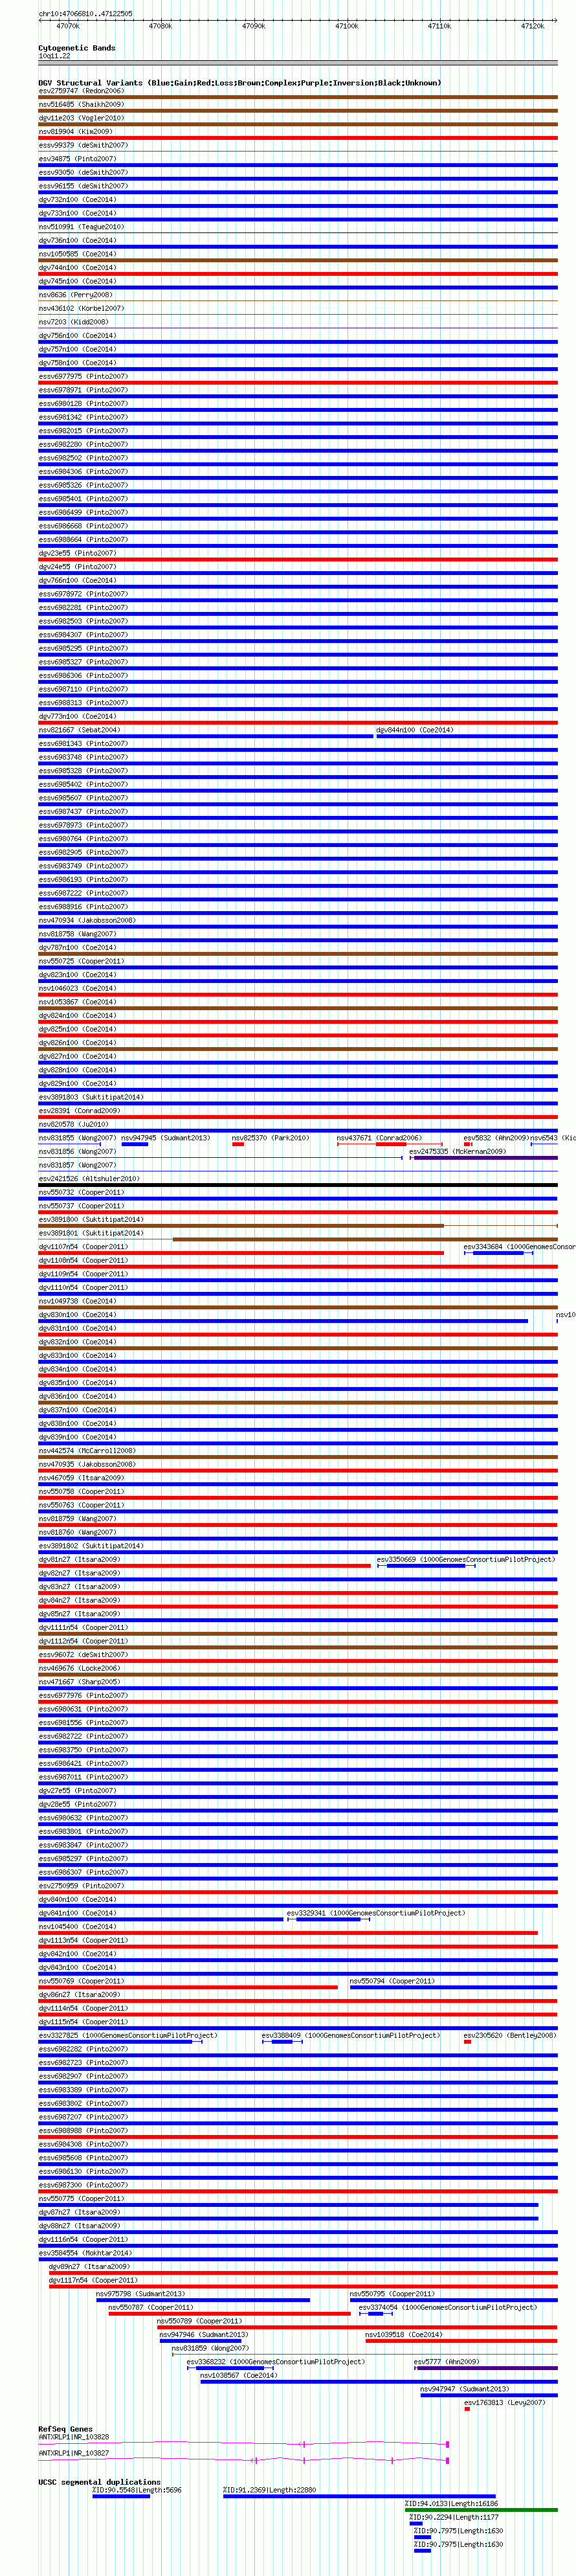
Task: Select the nsv818758 (Wang2007) label
Action: [x=77, y=934]
